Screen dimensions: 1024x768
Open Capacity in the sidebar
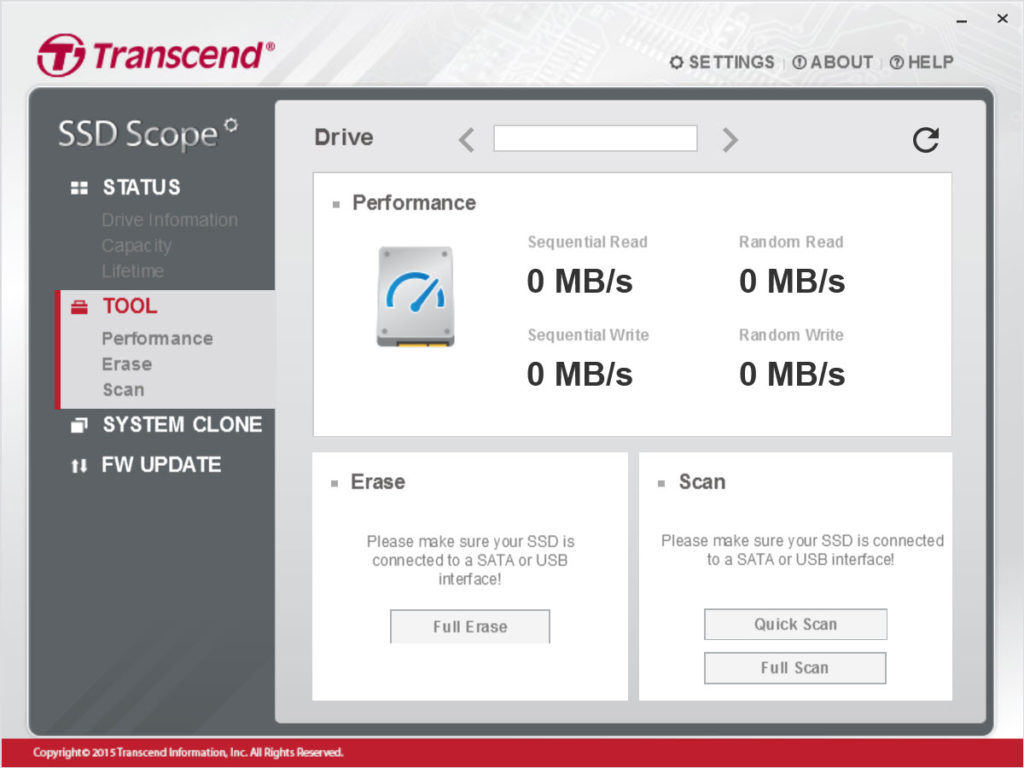click(x=136, y=246)
